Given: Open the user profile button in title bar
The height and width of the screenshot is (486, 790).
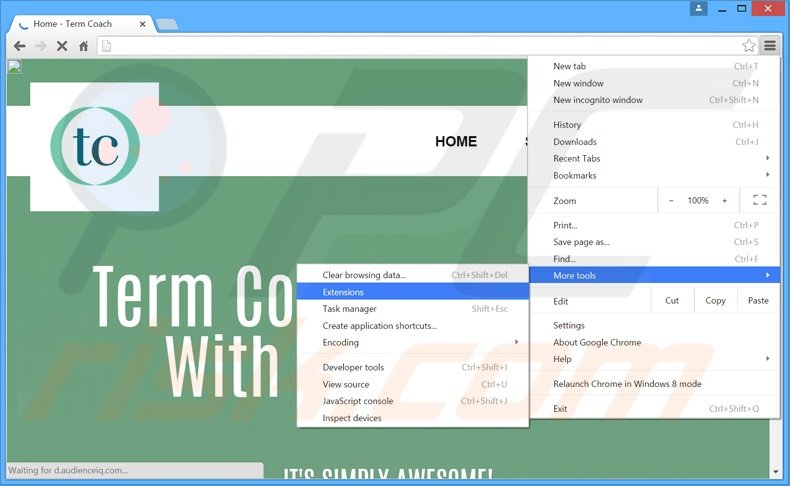Looking at the screenshot, I should click(698, 8).
